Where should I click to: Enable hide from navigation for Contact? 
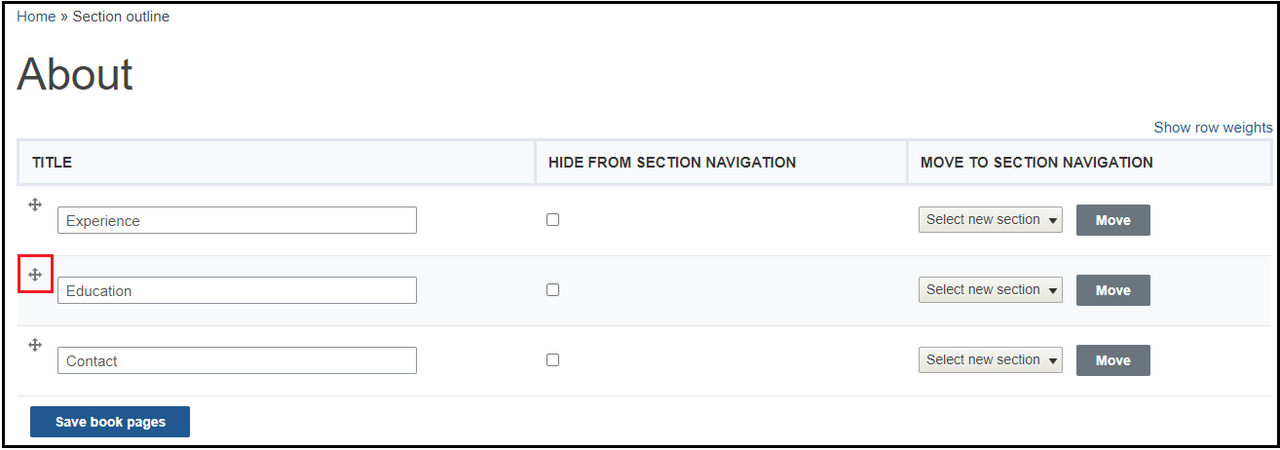[553, 360]
